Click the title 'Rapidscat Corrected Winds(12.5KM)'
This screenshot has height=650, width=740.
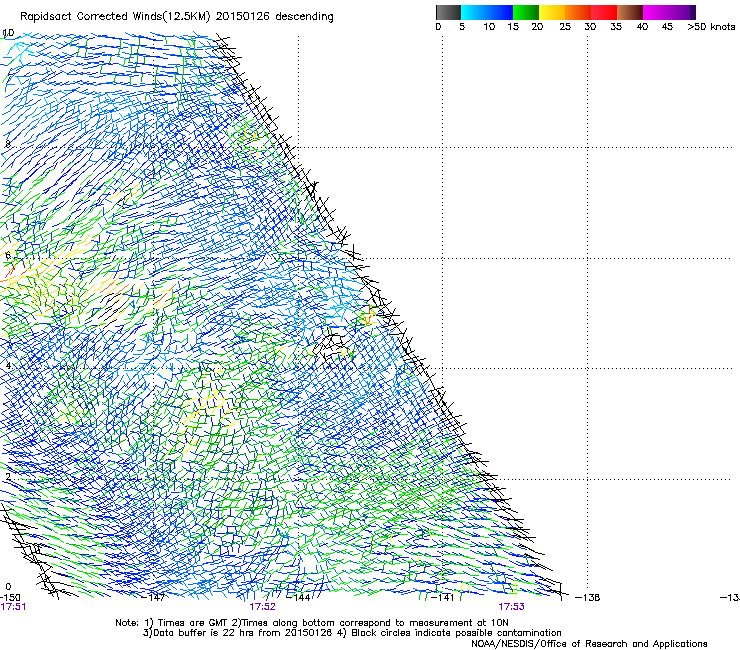tap(115, 17)
